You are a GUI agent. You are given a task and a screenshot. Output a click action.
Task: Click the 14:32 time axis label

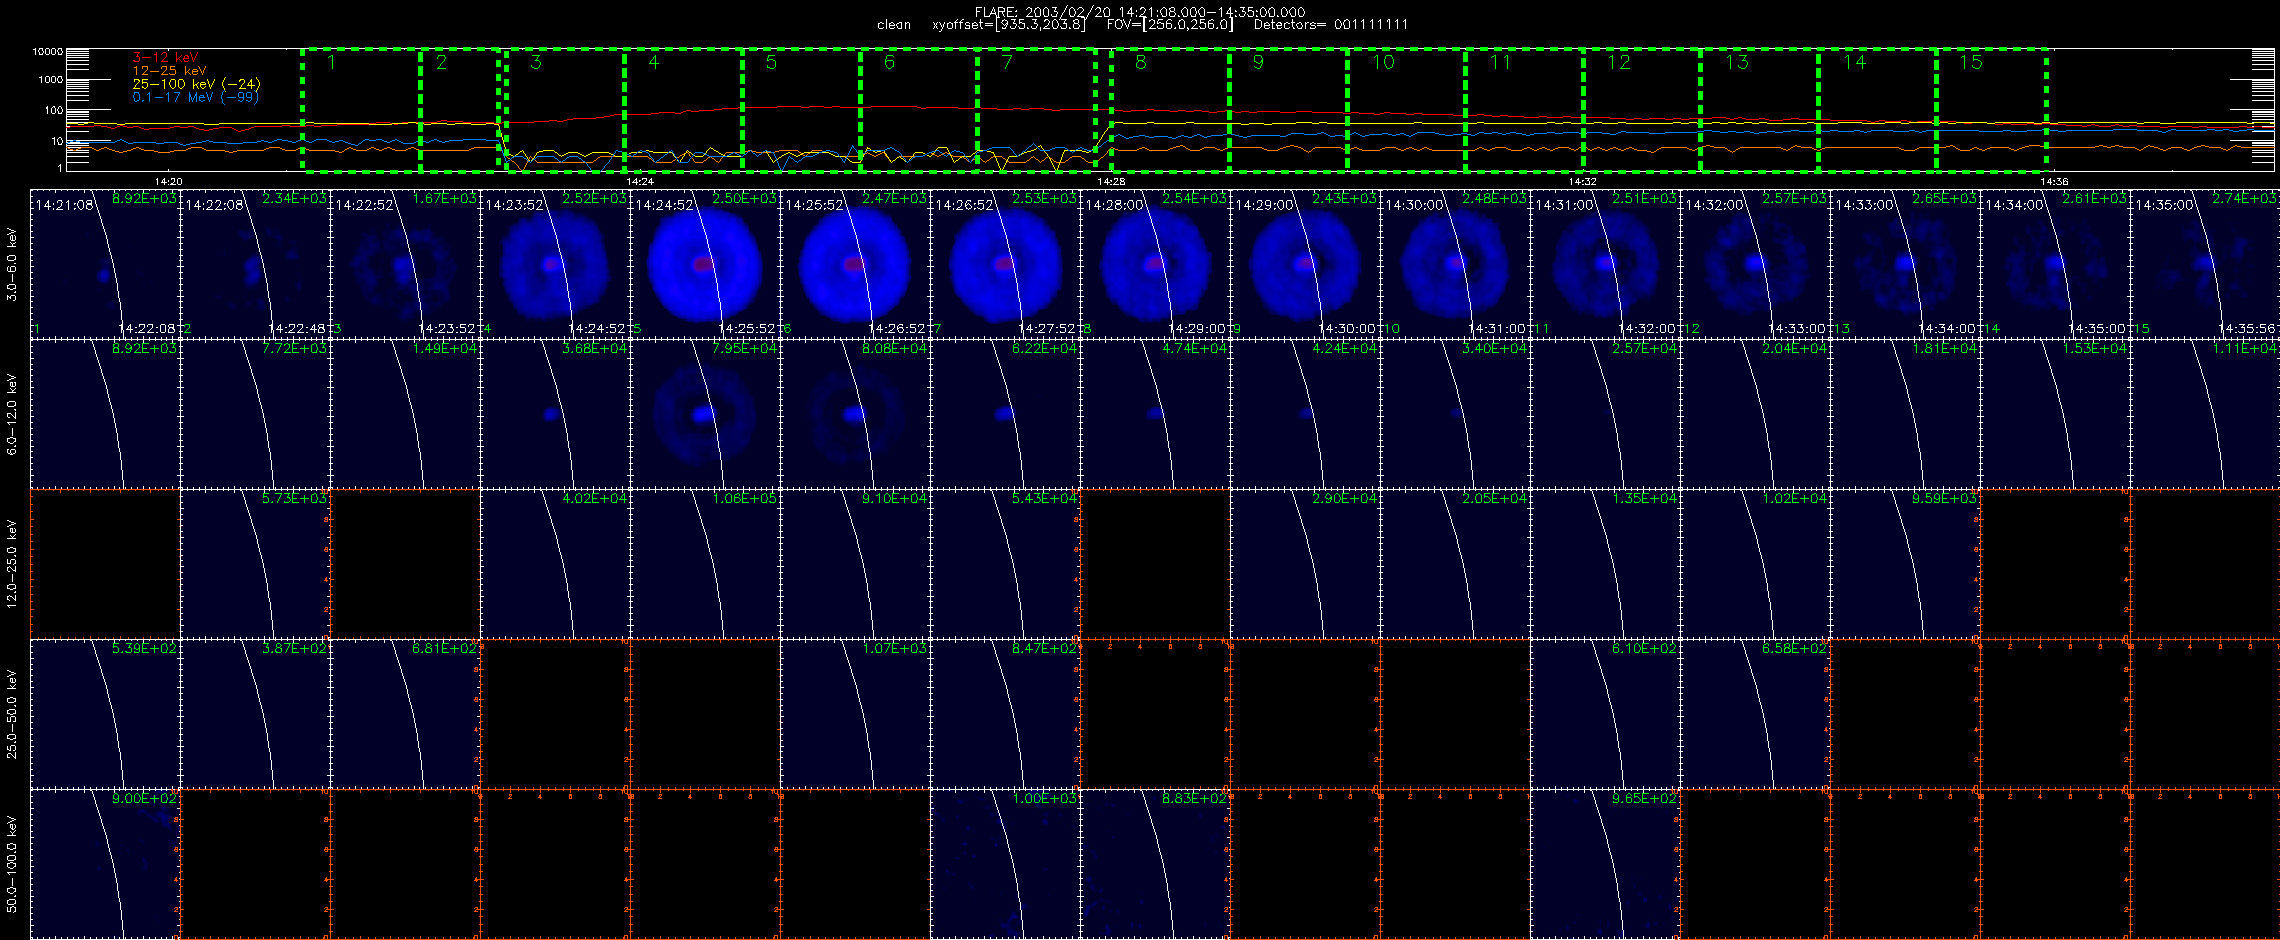coord(1582,182)
